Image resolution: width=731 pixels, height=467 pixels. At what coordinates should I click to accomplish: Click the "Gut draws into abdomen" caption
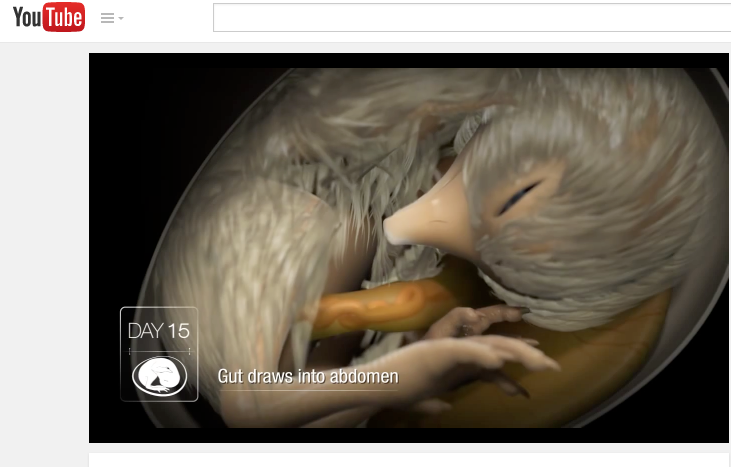pyautogui.click(x=308, y=377)
